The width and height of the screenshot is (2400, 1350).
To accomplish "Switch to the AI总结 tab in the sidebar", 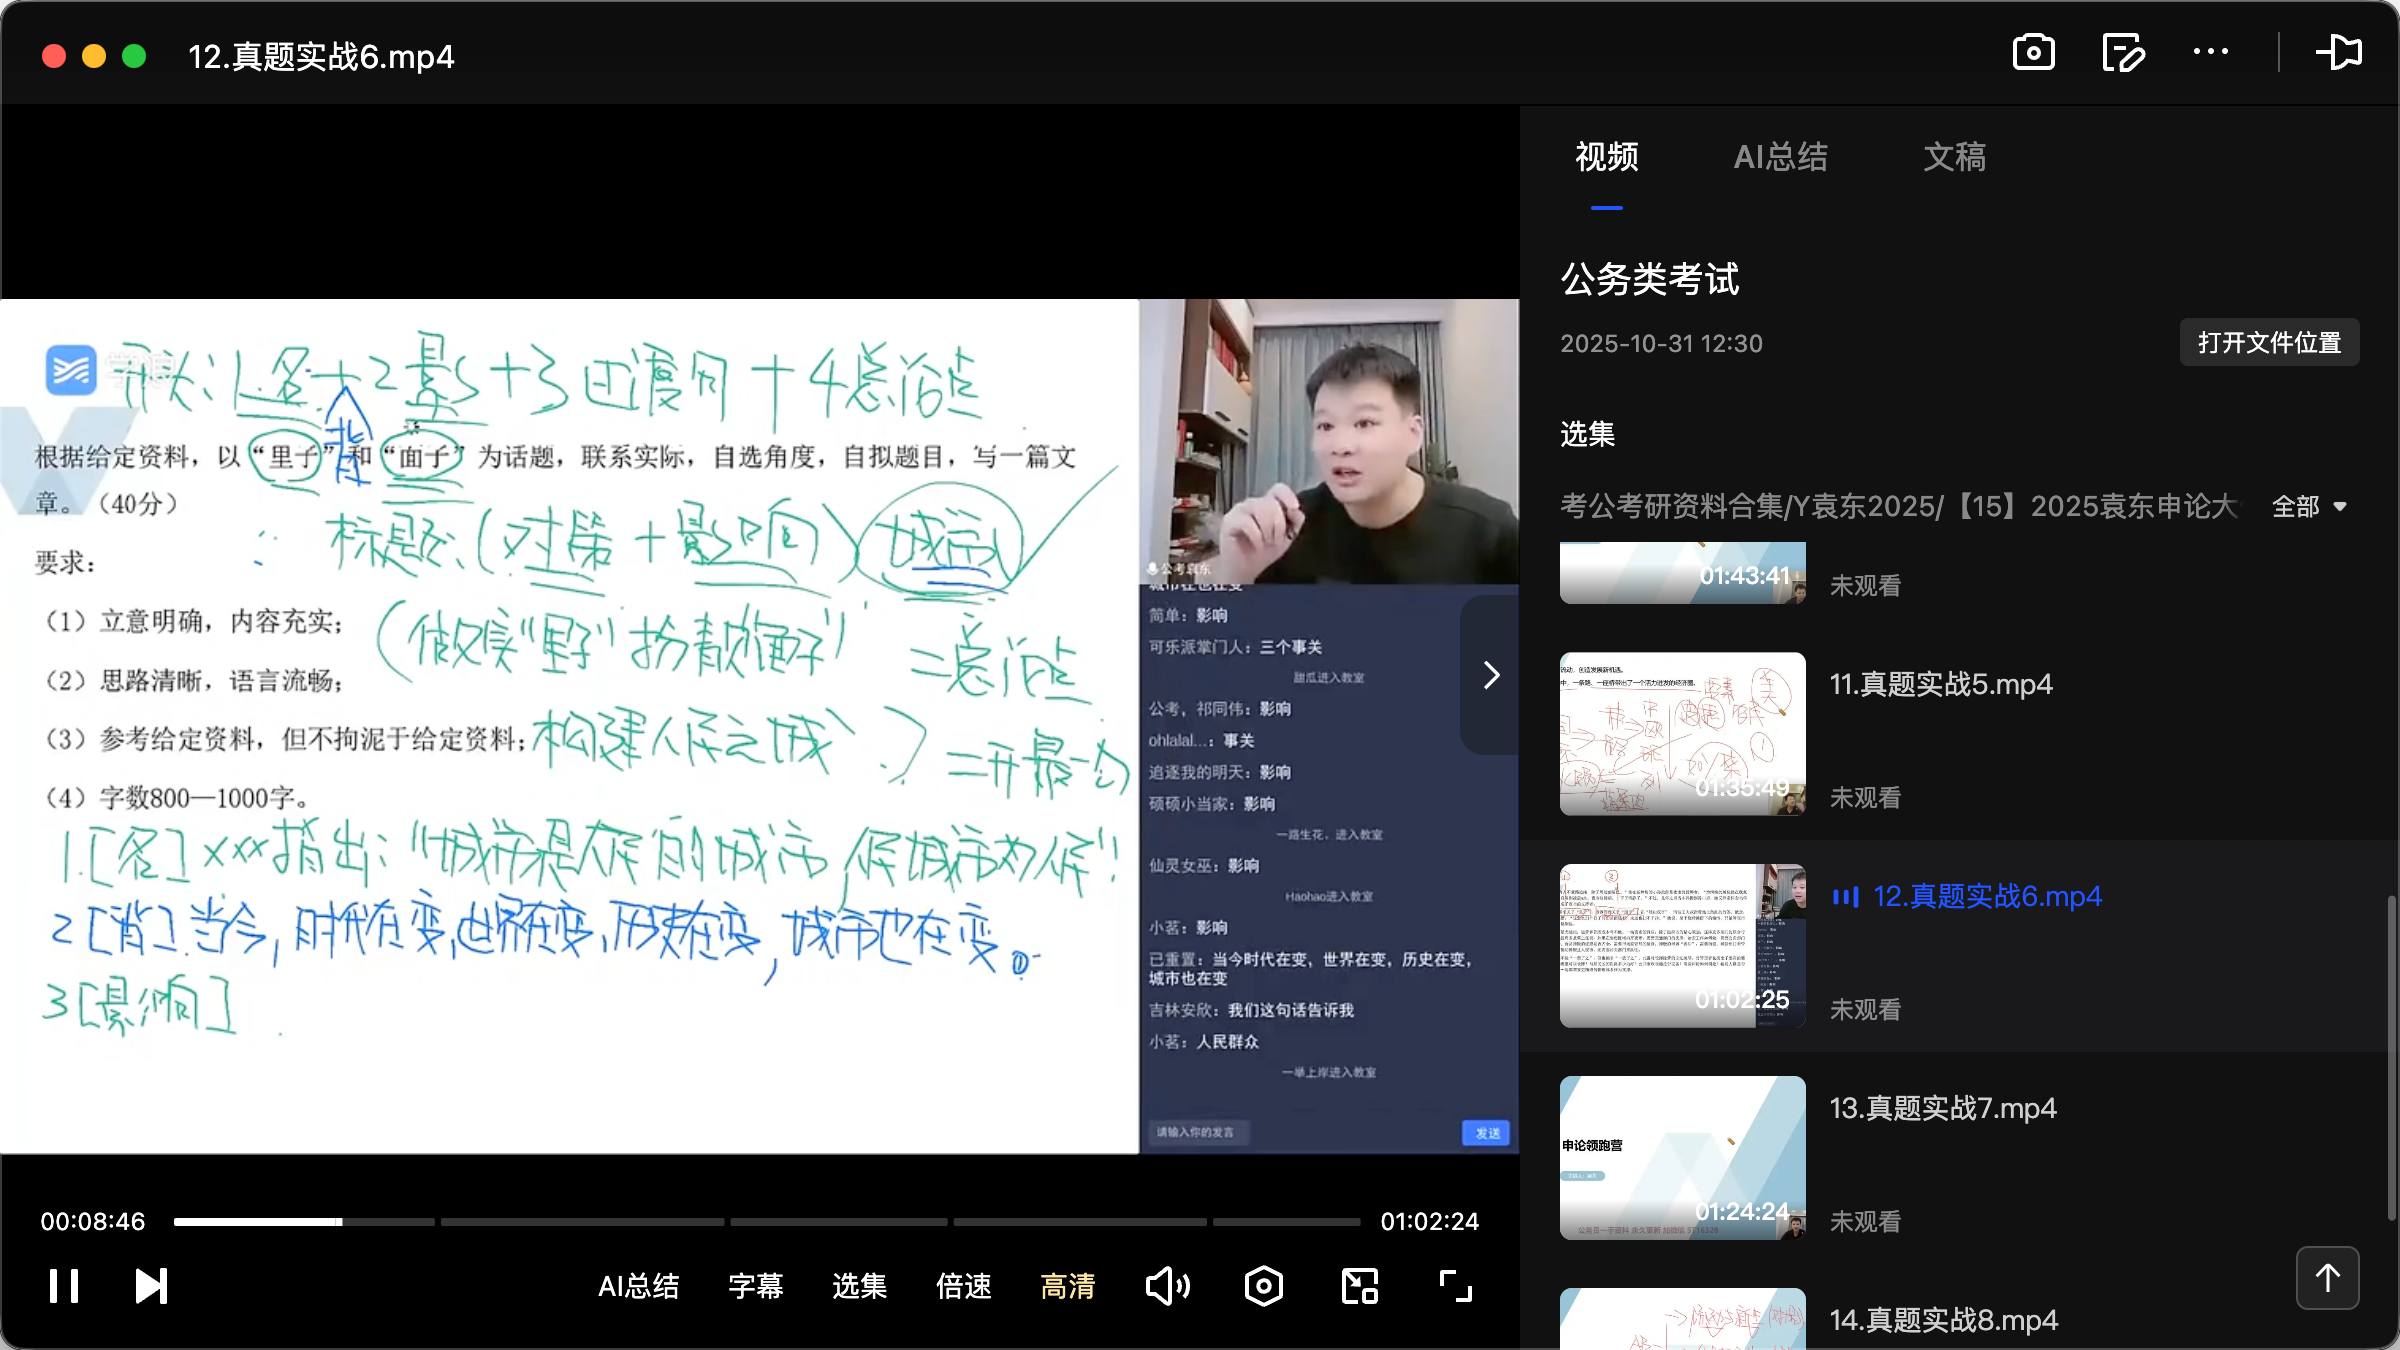I will point(1781,157).
